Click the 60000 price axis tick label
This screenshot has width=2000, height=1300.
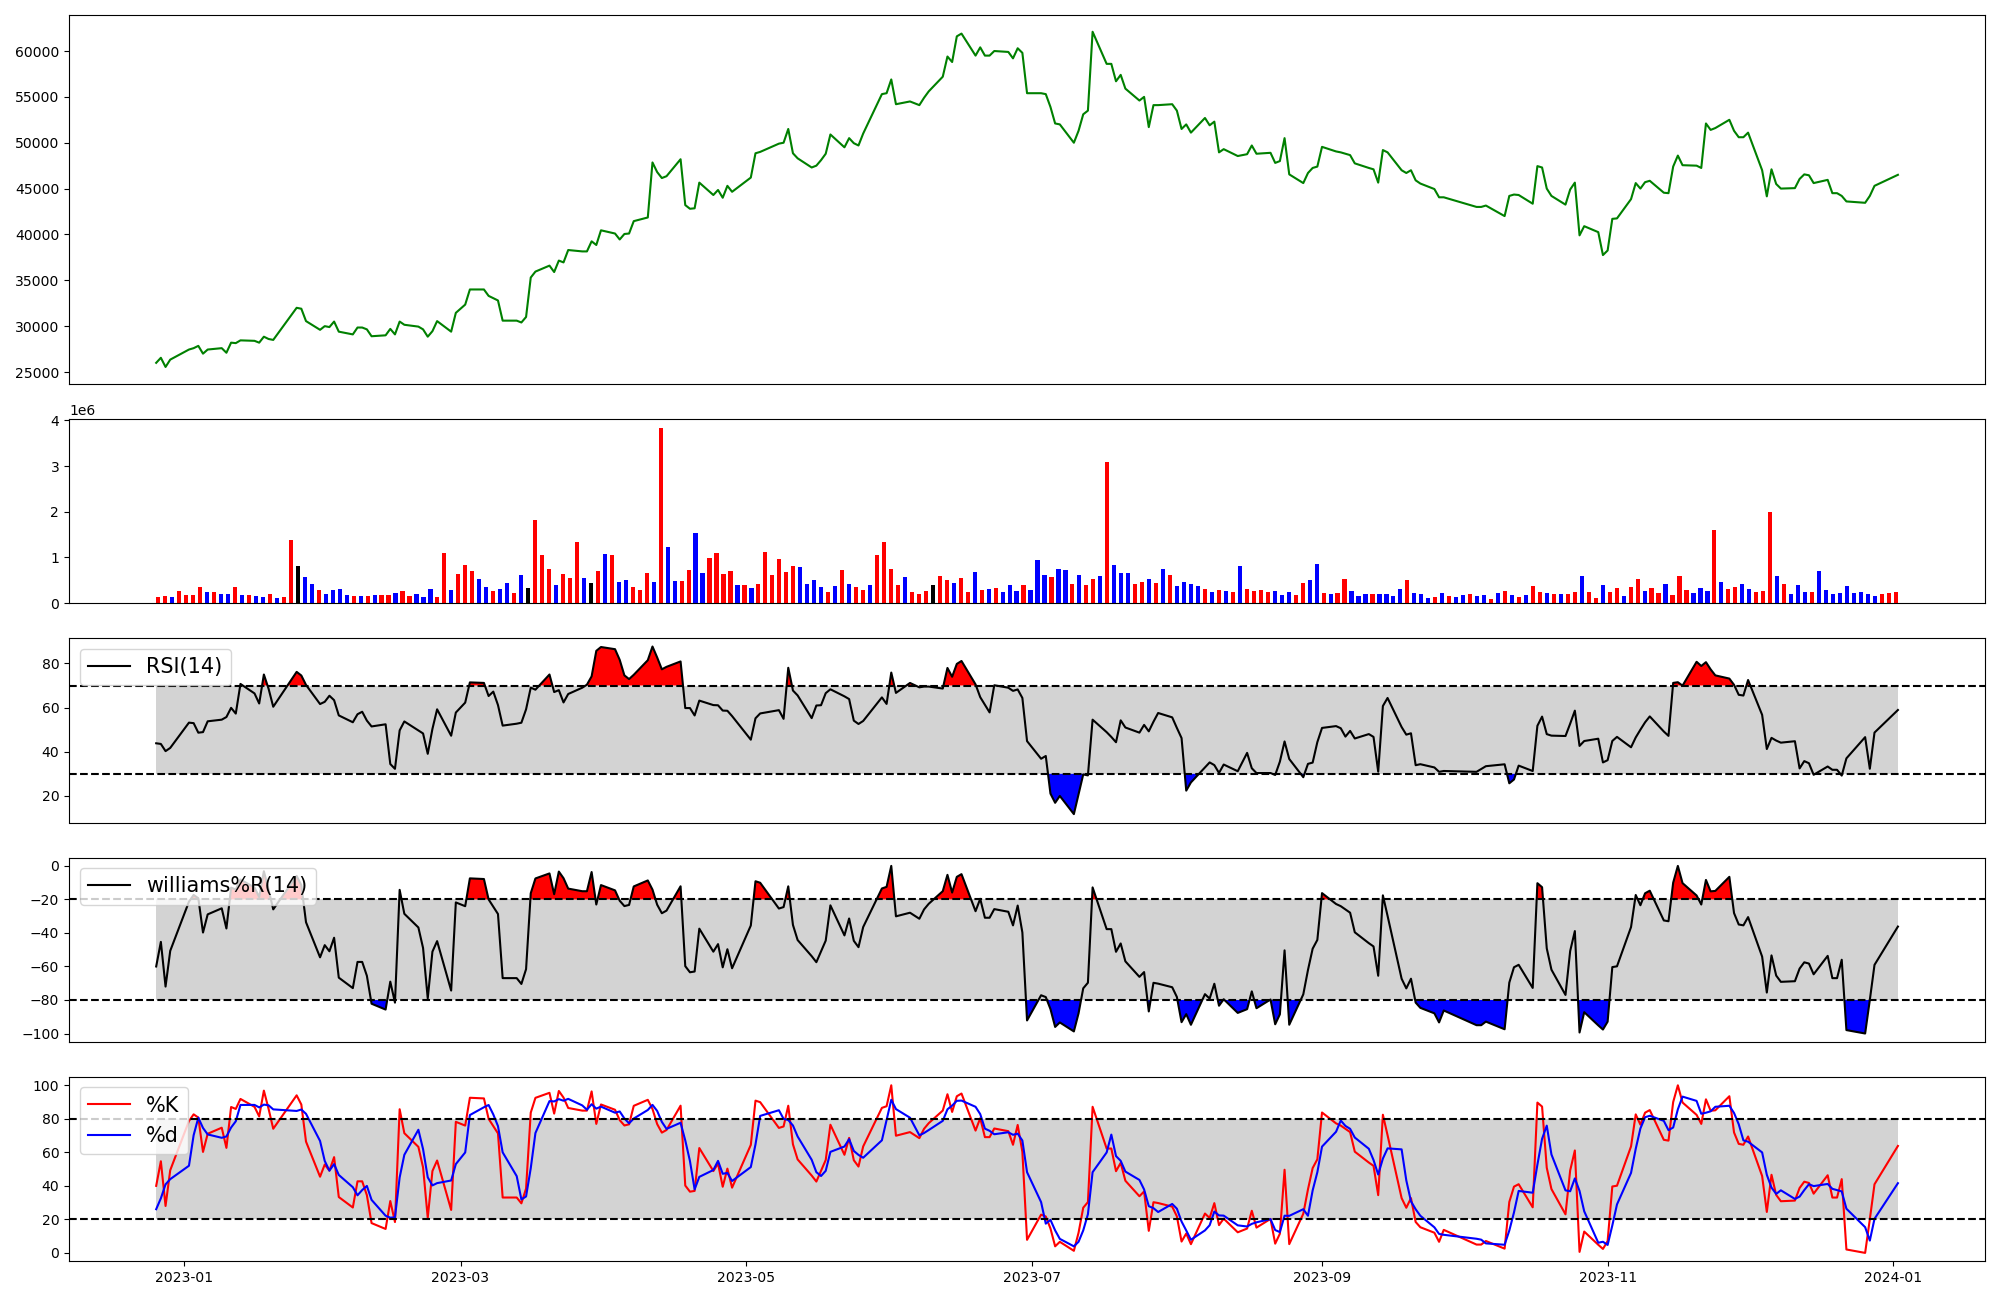pyautogui.click(x=37, y=52)
